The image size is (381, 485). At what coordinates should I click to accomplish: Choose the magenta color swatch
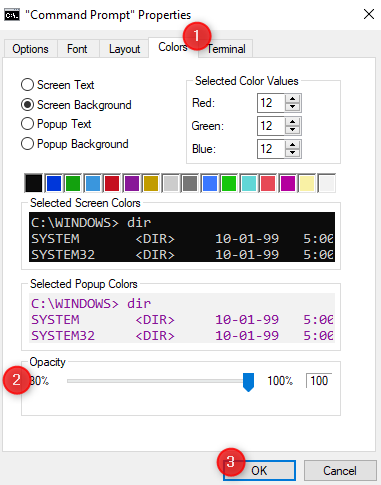pos(288,183)
